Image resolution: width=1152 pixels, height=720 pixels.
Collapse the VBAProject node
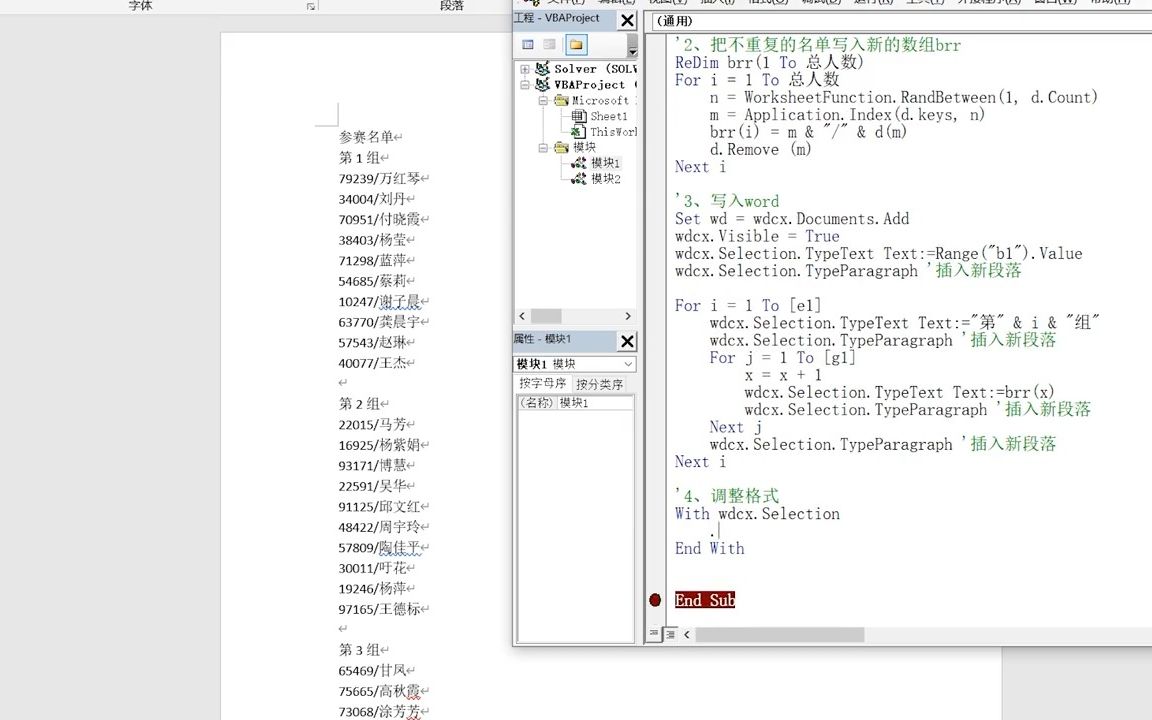[524, 83]
